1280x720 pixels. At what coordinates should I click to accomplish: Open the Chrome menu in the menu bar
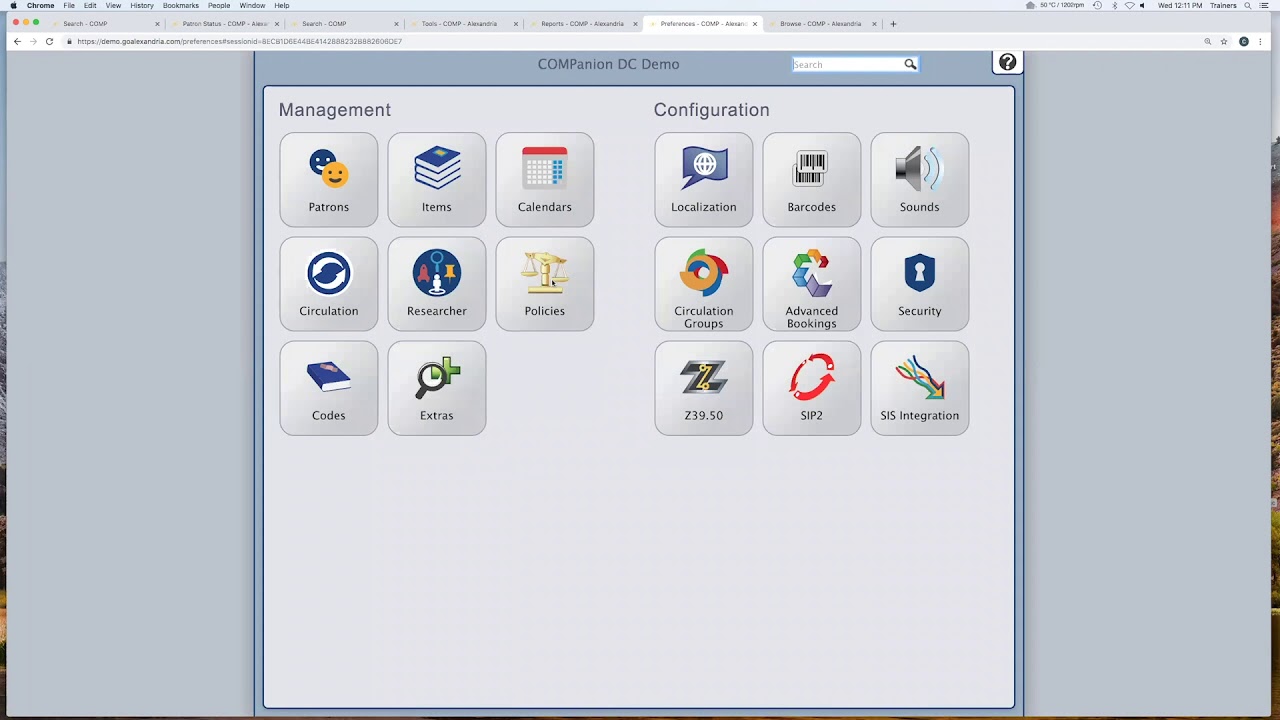coord(40,5)
